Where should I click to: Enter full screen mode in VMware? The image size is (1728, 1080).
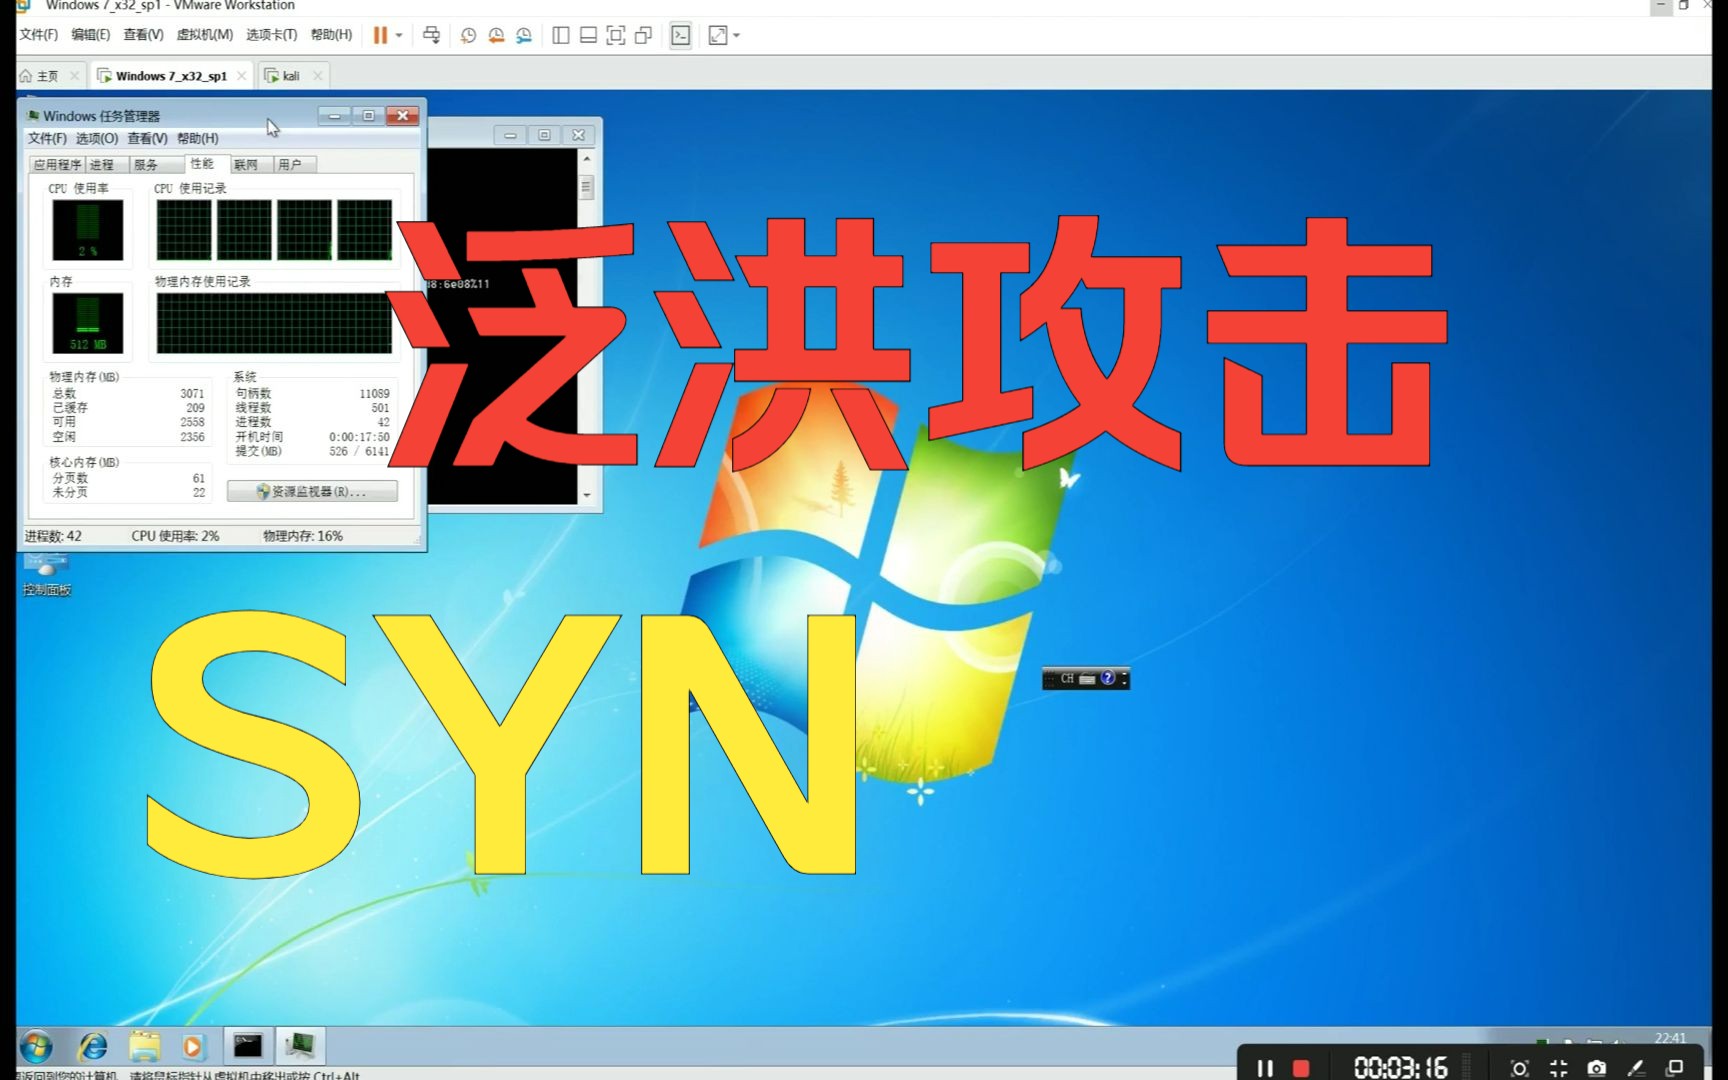pos(616,35)
